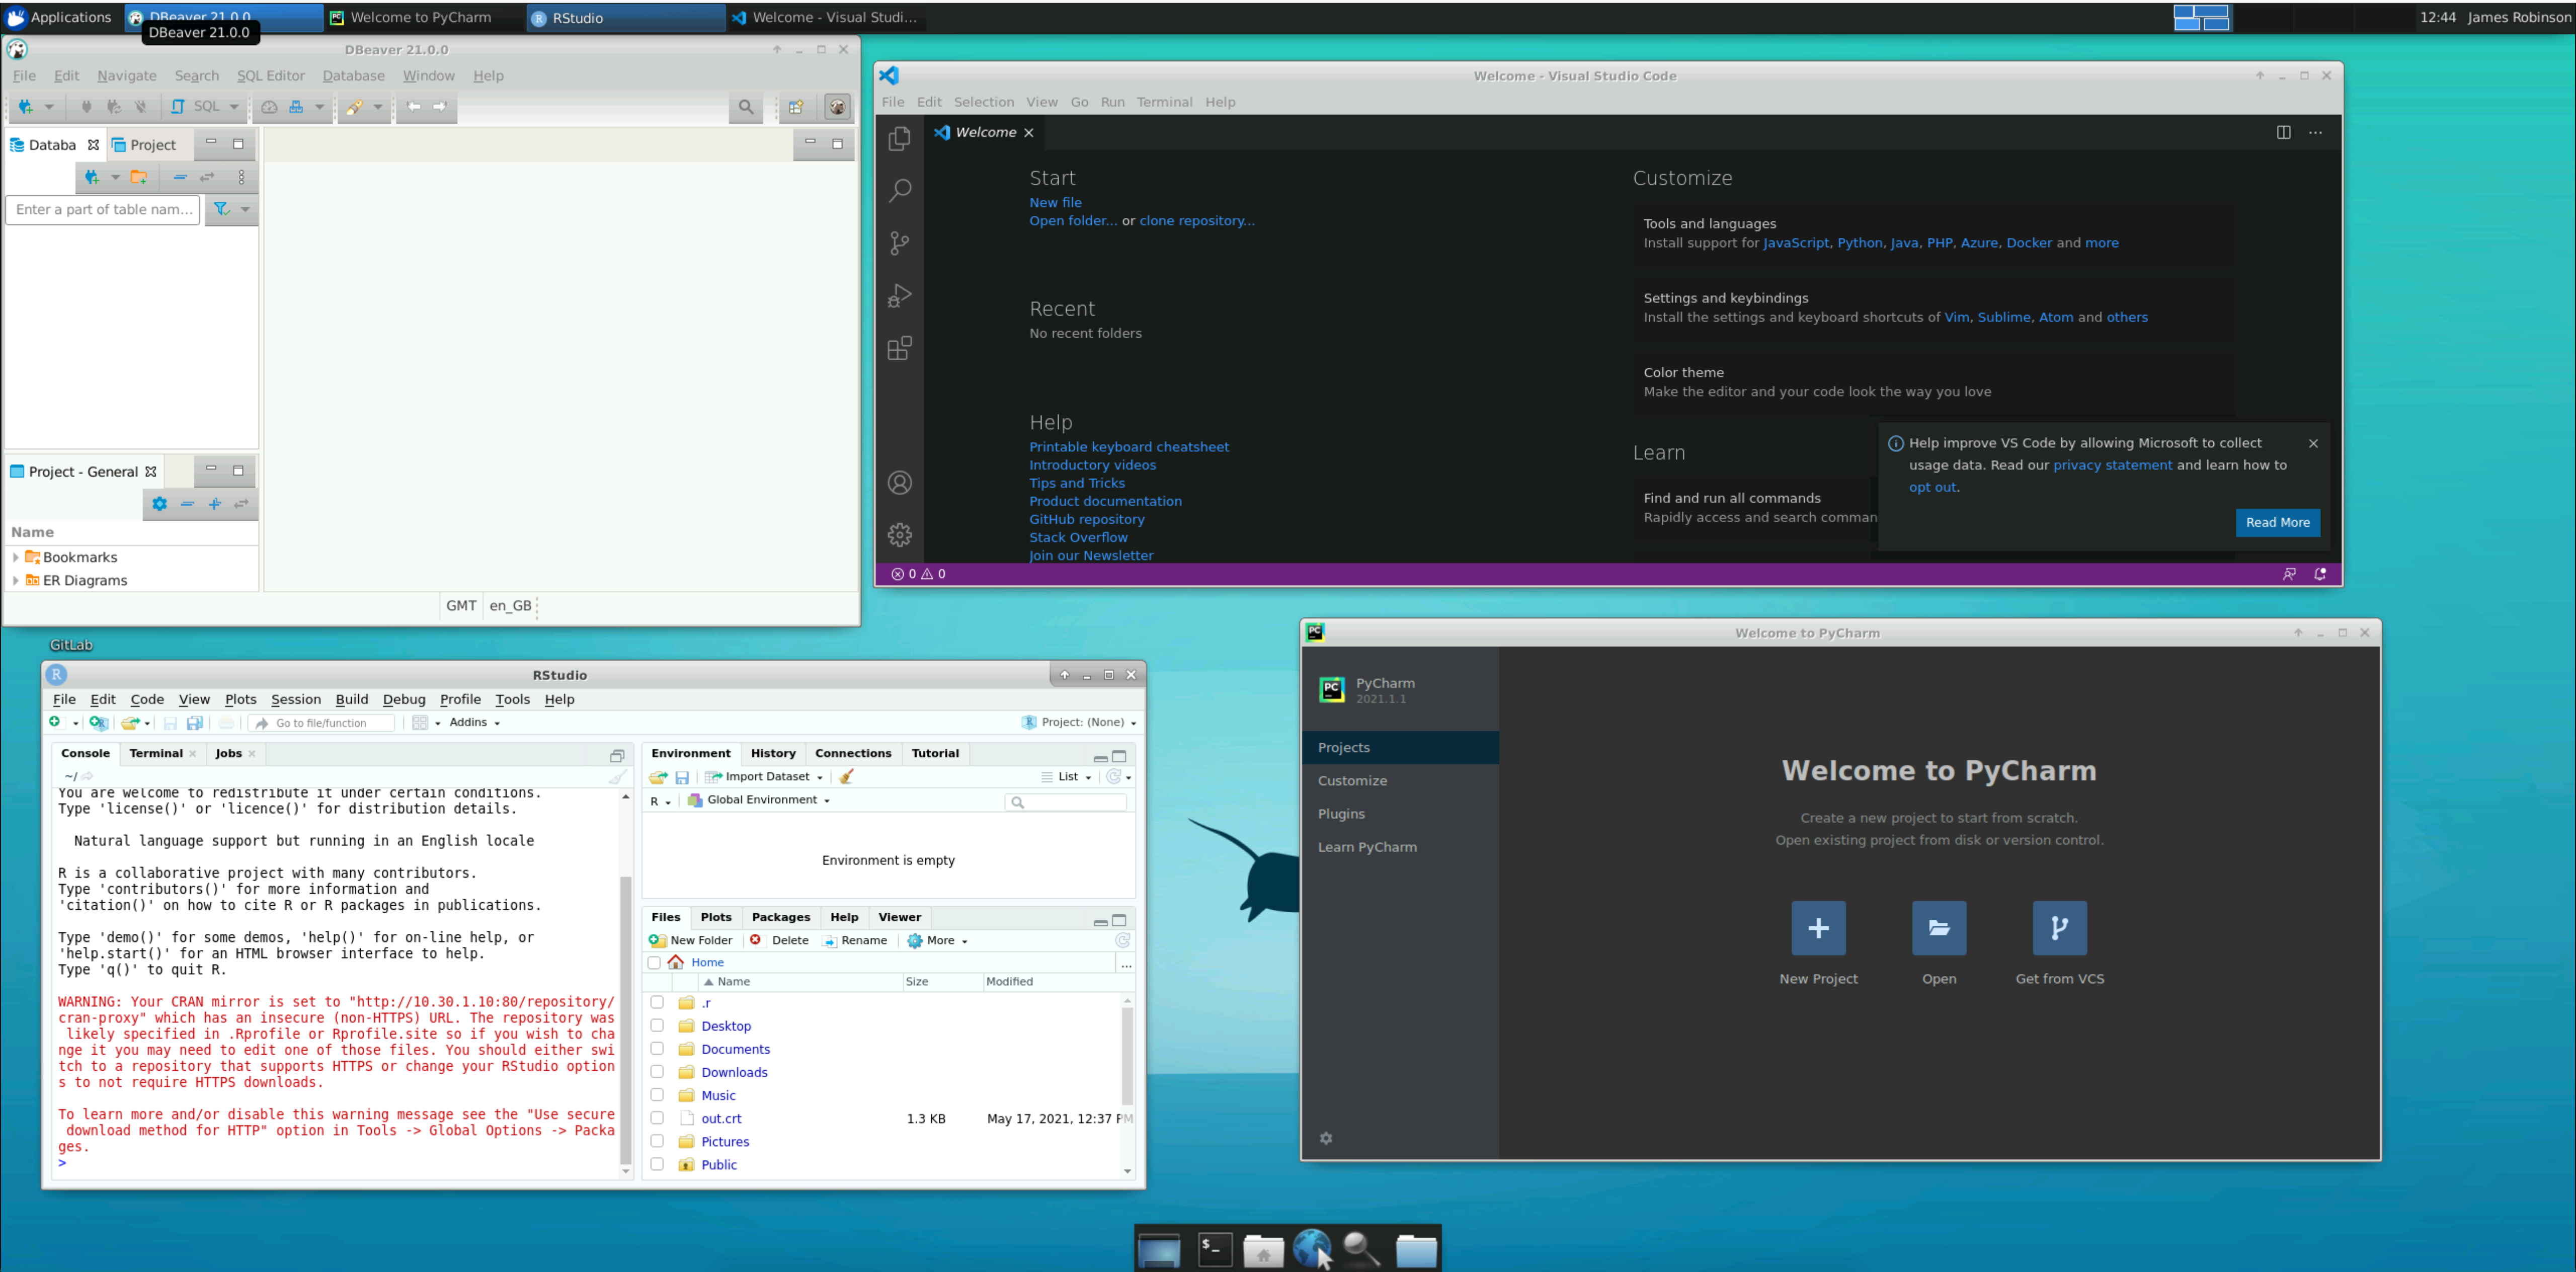Open the Session menu in RStudio
2576x1272 pixels.
pos(296,700)
